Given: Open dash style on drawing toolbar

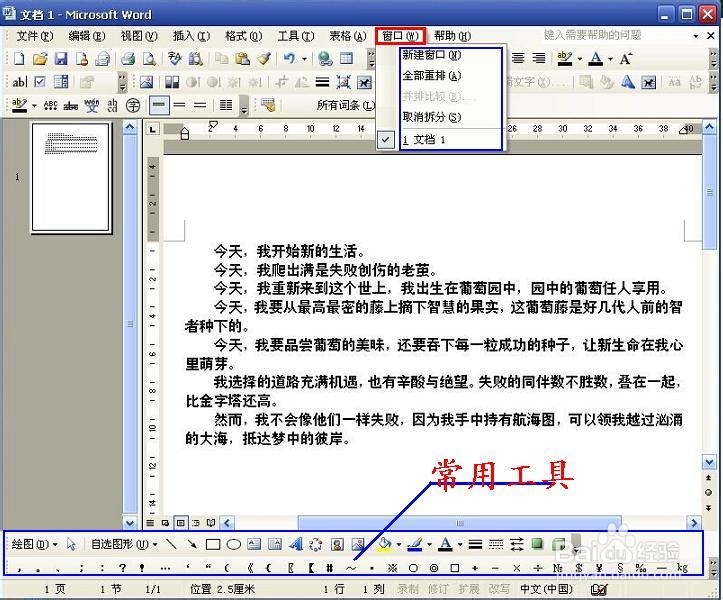Looking at the screenshot, I should pyautogui.click(x=496, y=545).
